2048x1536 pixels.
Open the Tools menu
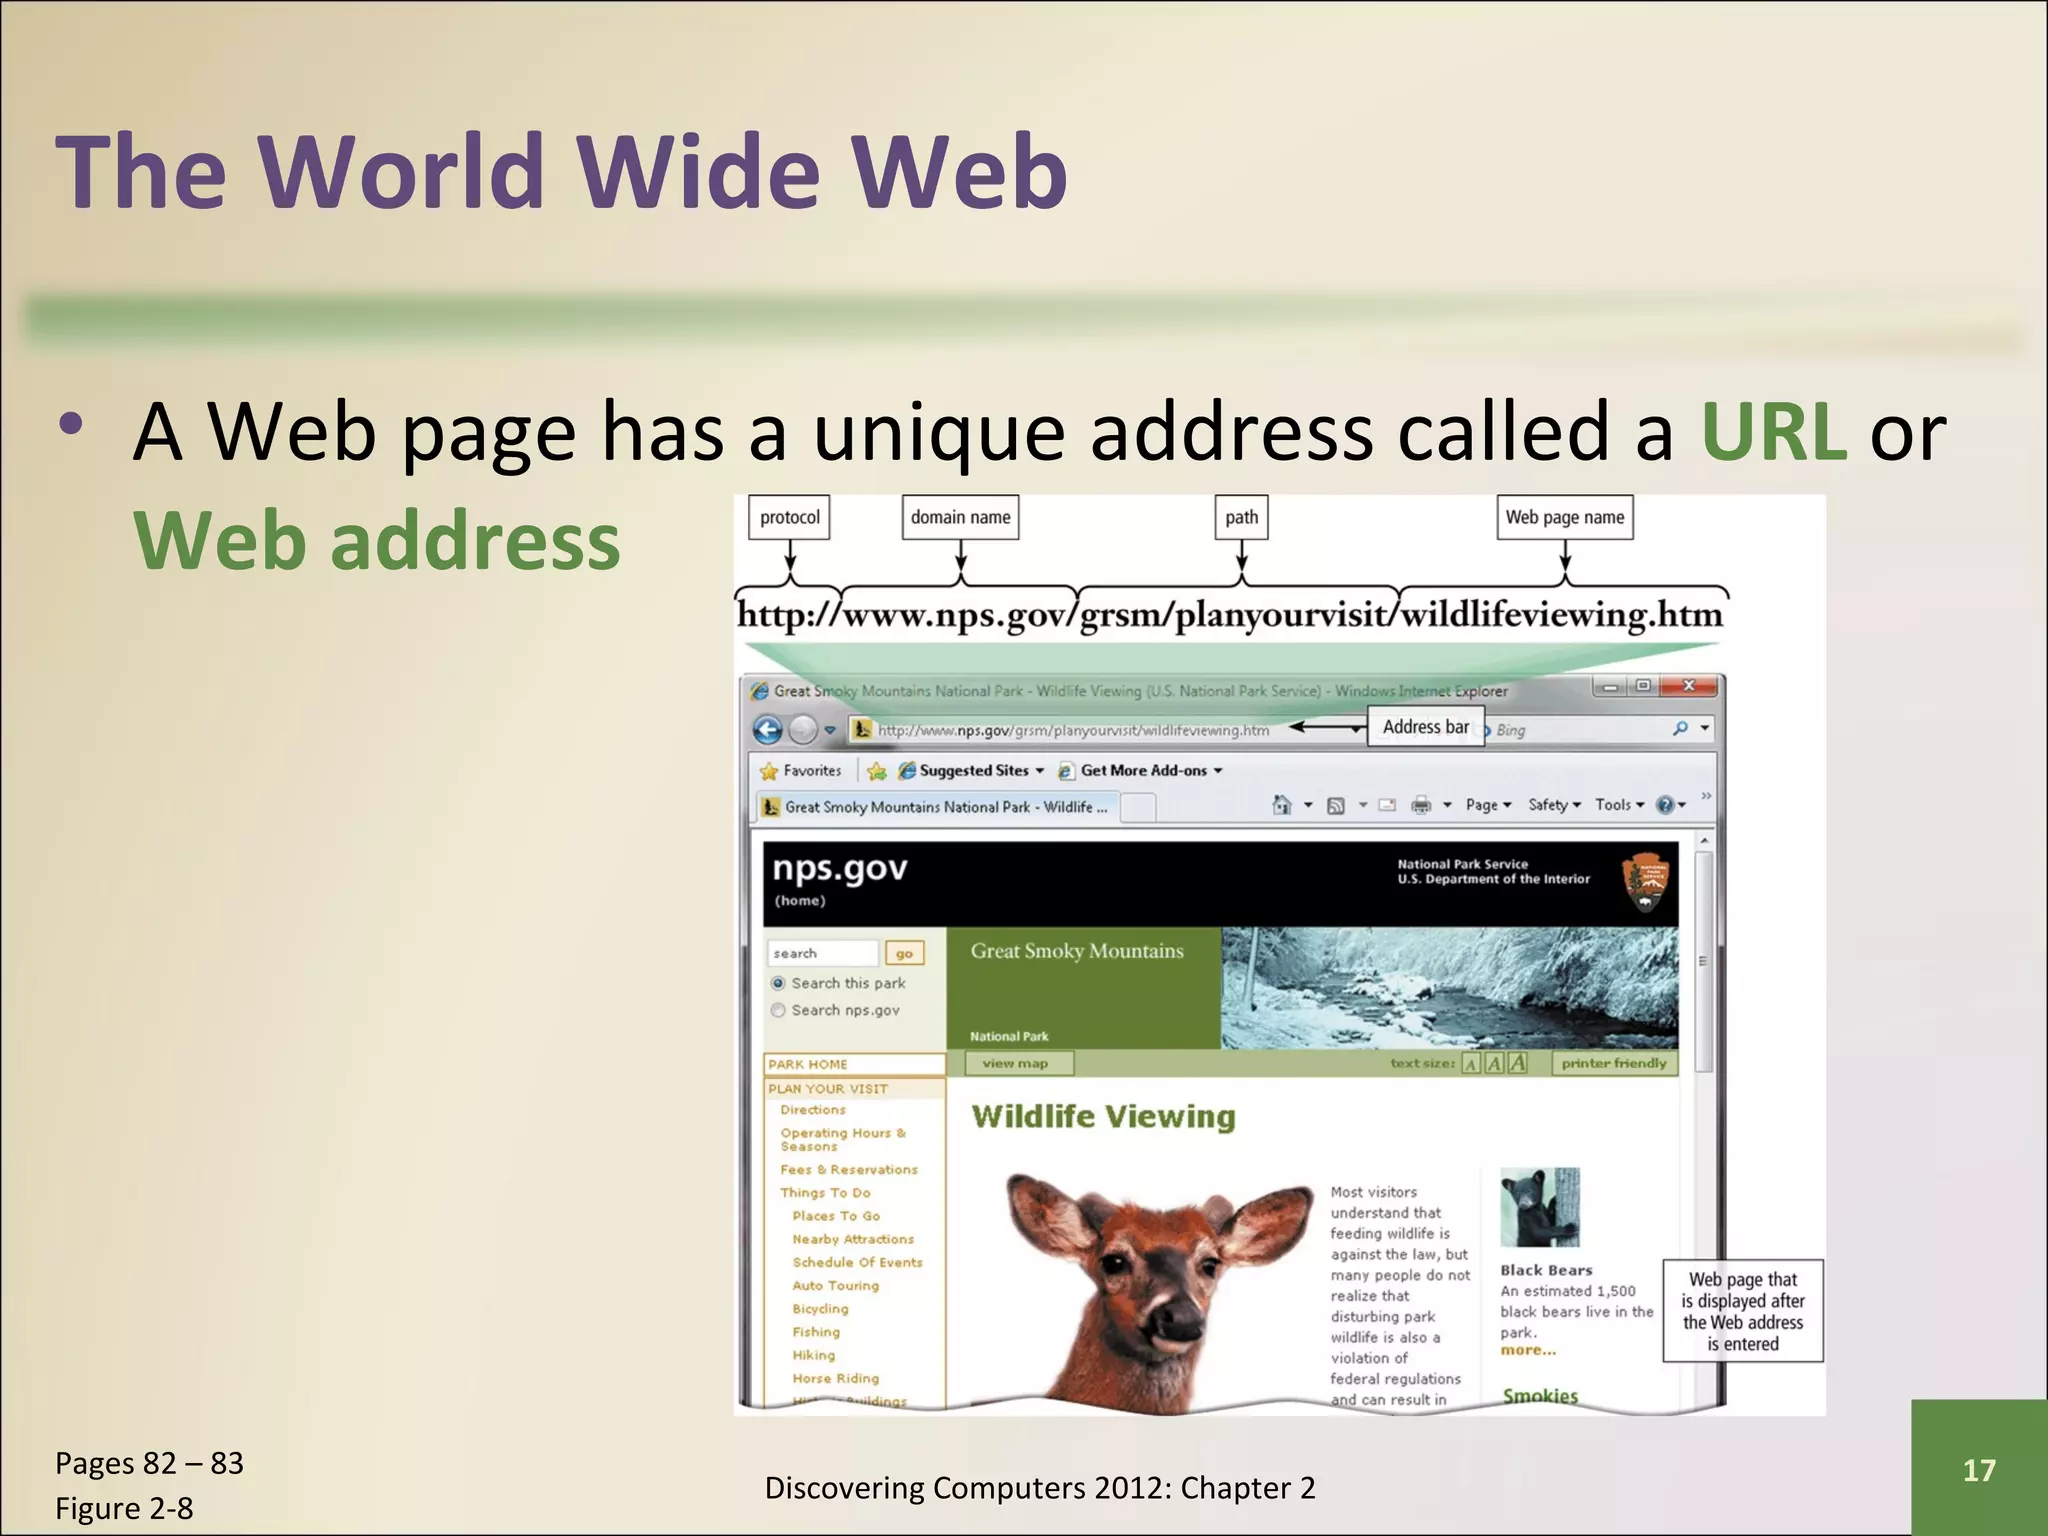pos(1619,805)
